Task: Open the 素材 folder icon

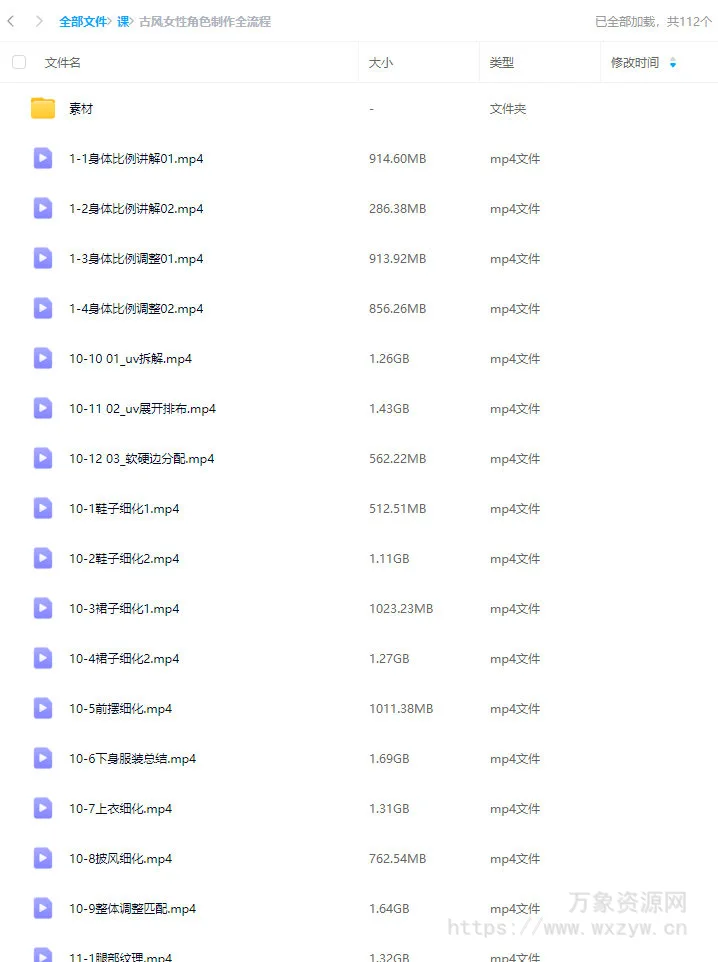Action: tap(43, 109)
